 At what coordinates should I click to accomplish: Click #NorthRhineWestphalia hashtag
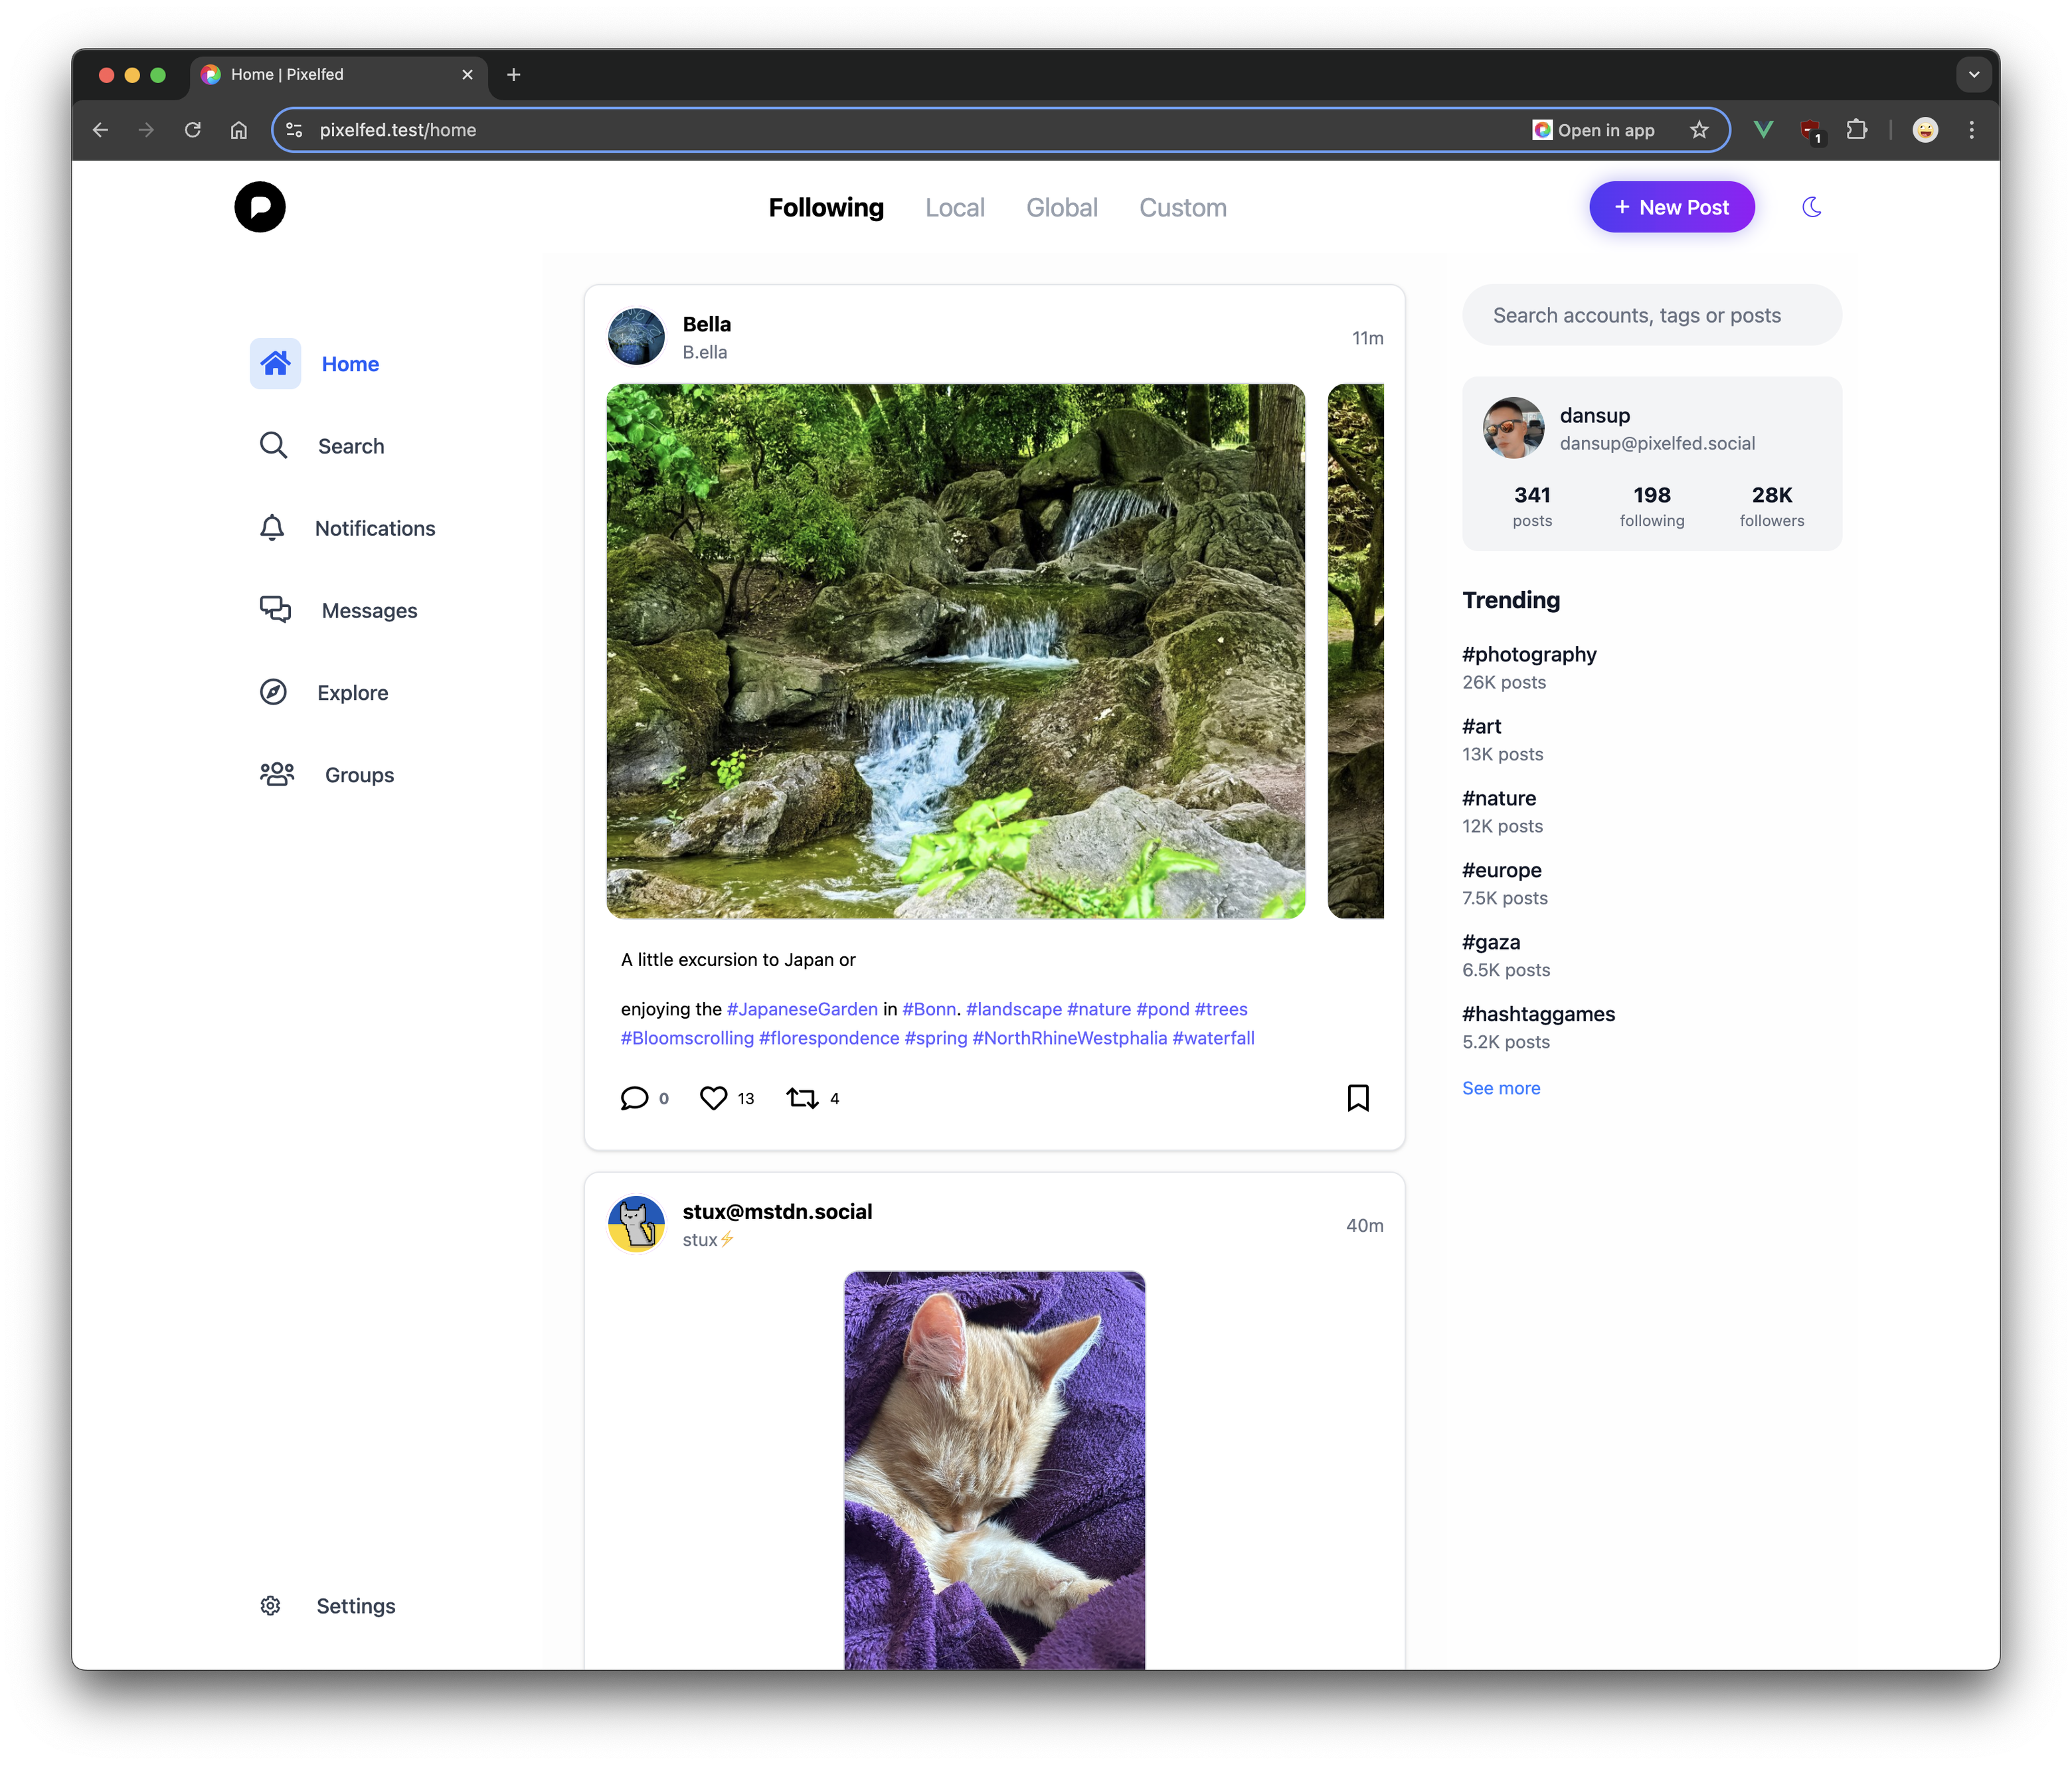tap(1070, 1038)
